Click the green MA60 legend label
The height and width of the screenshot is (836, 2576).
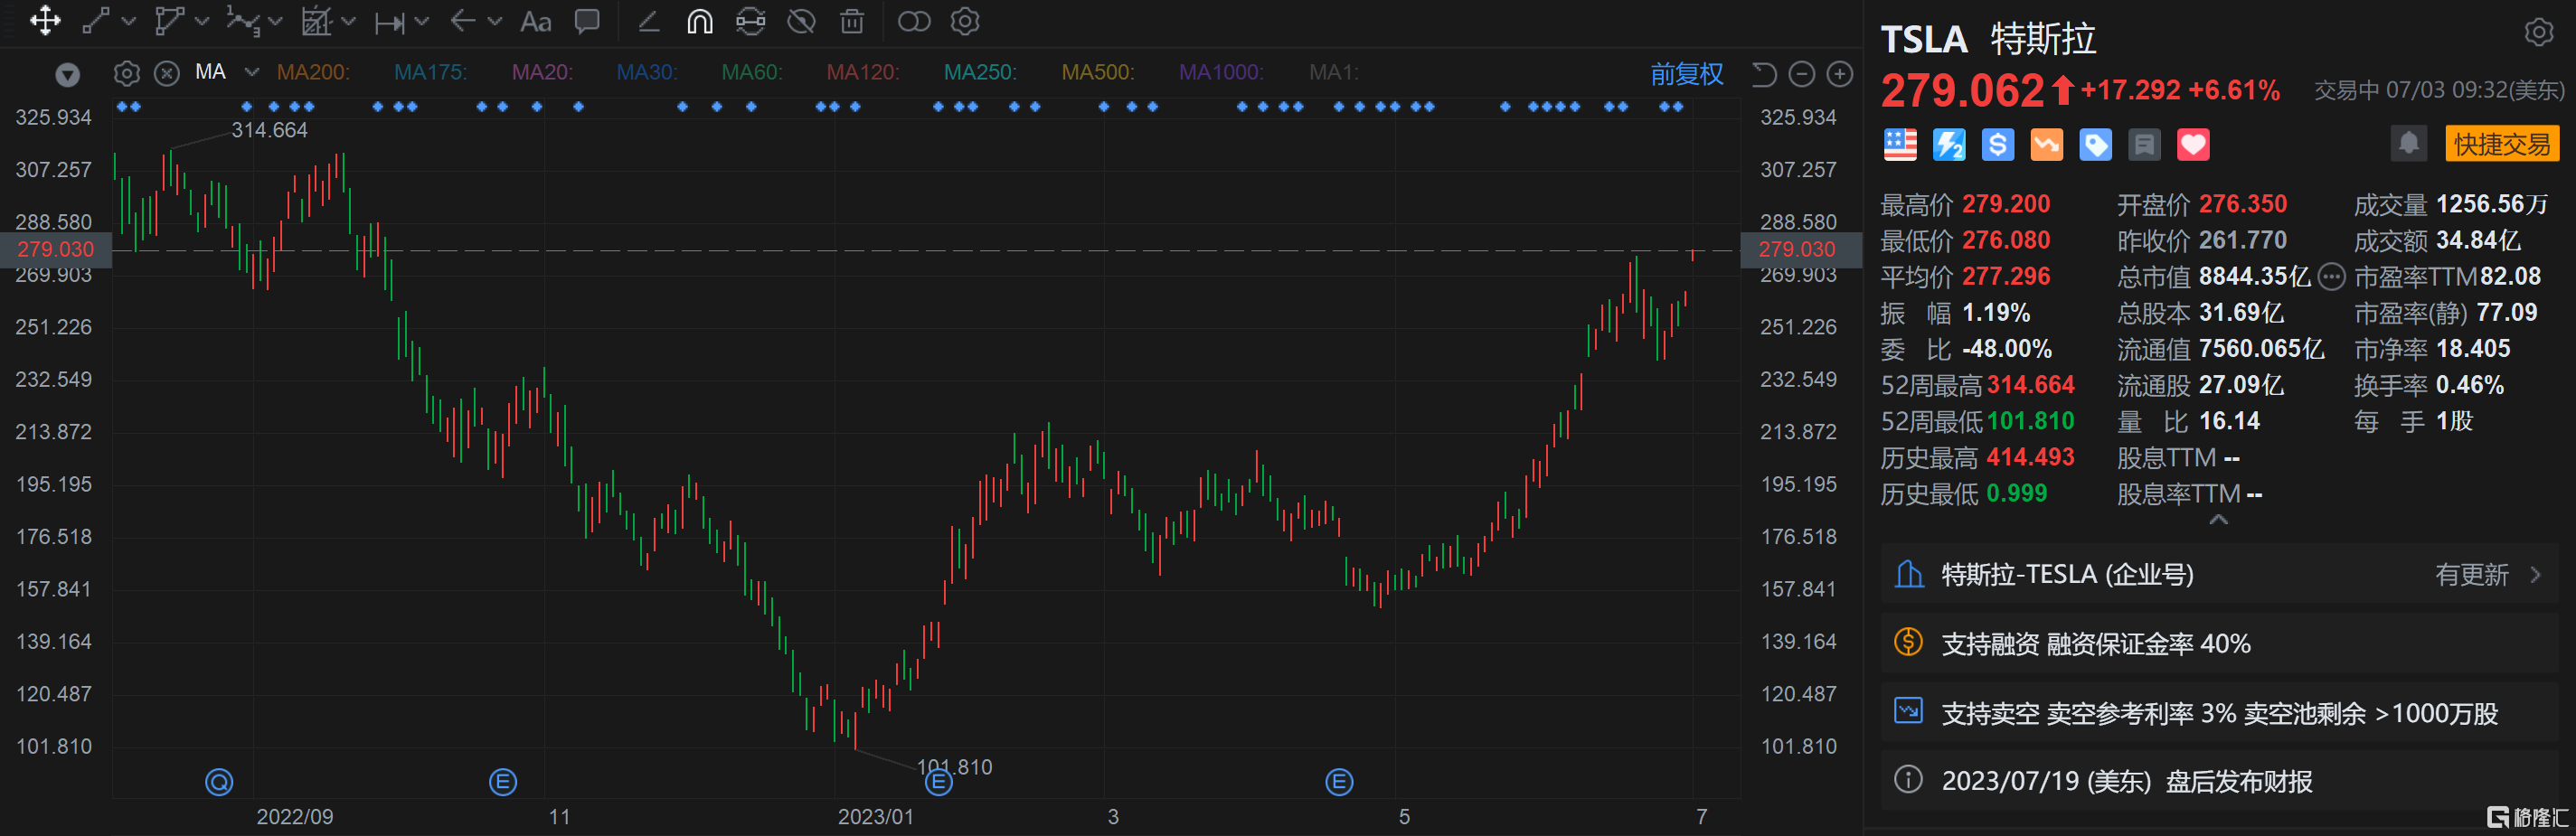(752, 72)
